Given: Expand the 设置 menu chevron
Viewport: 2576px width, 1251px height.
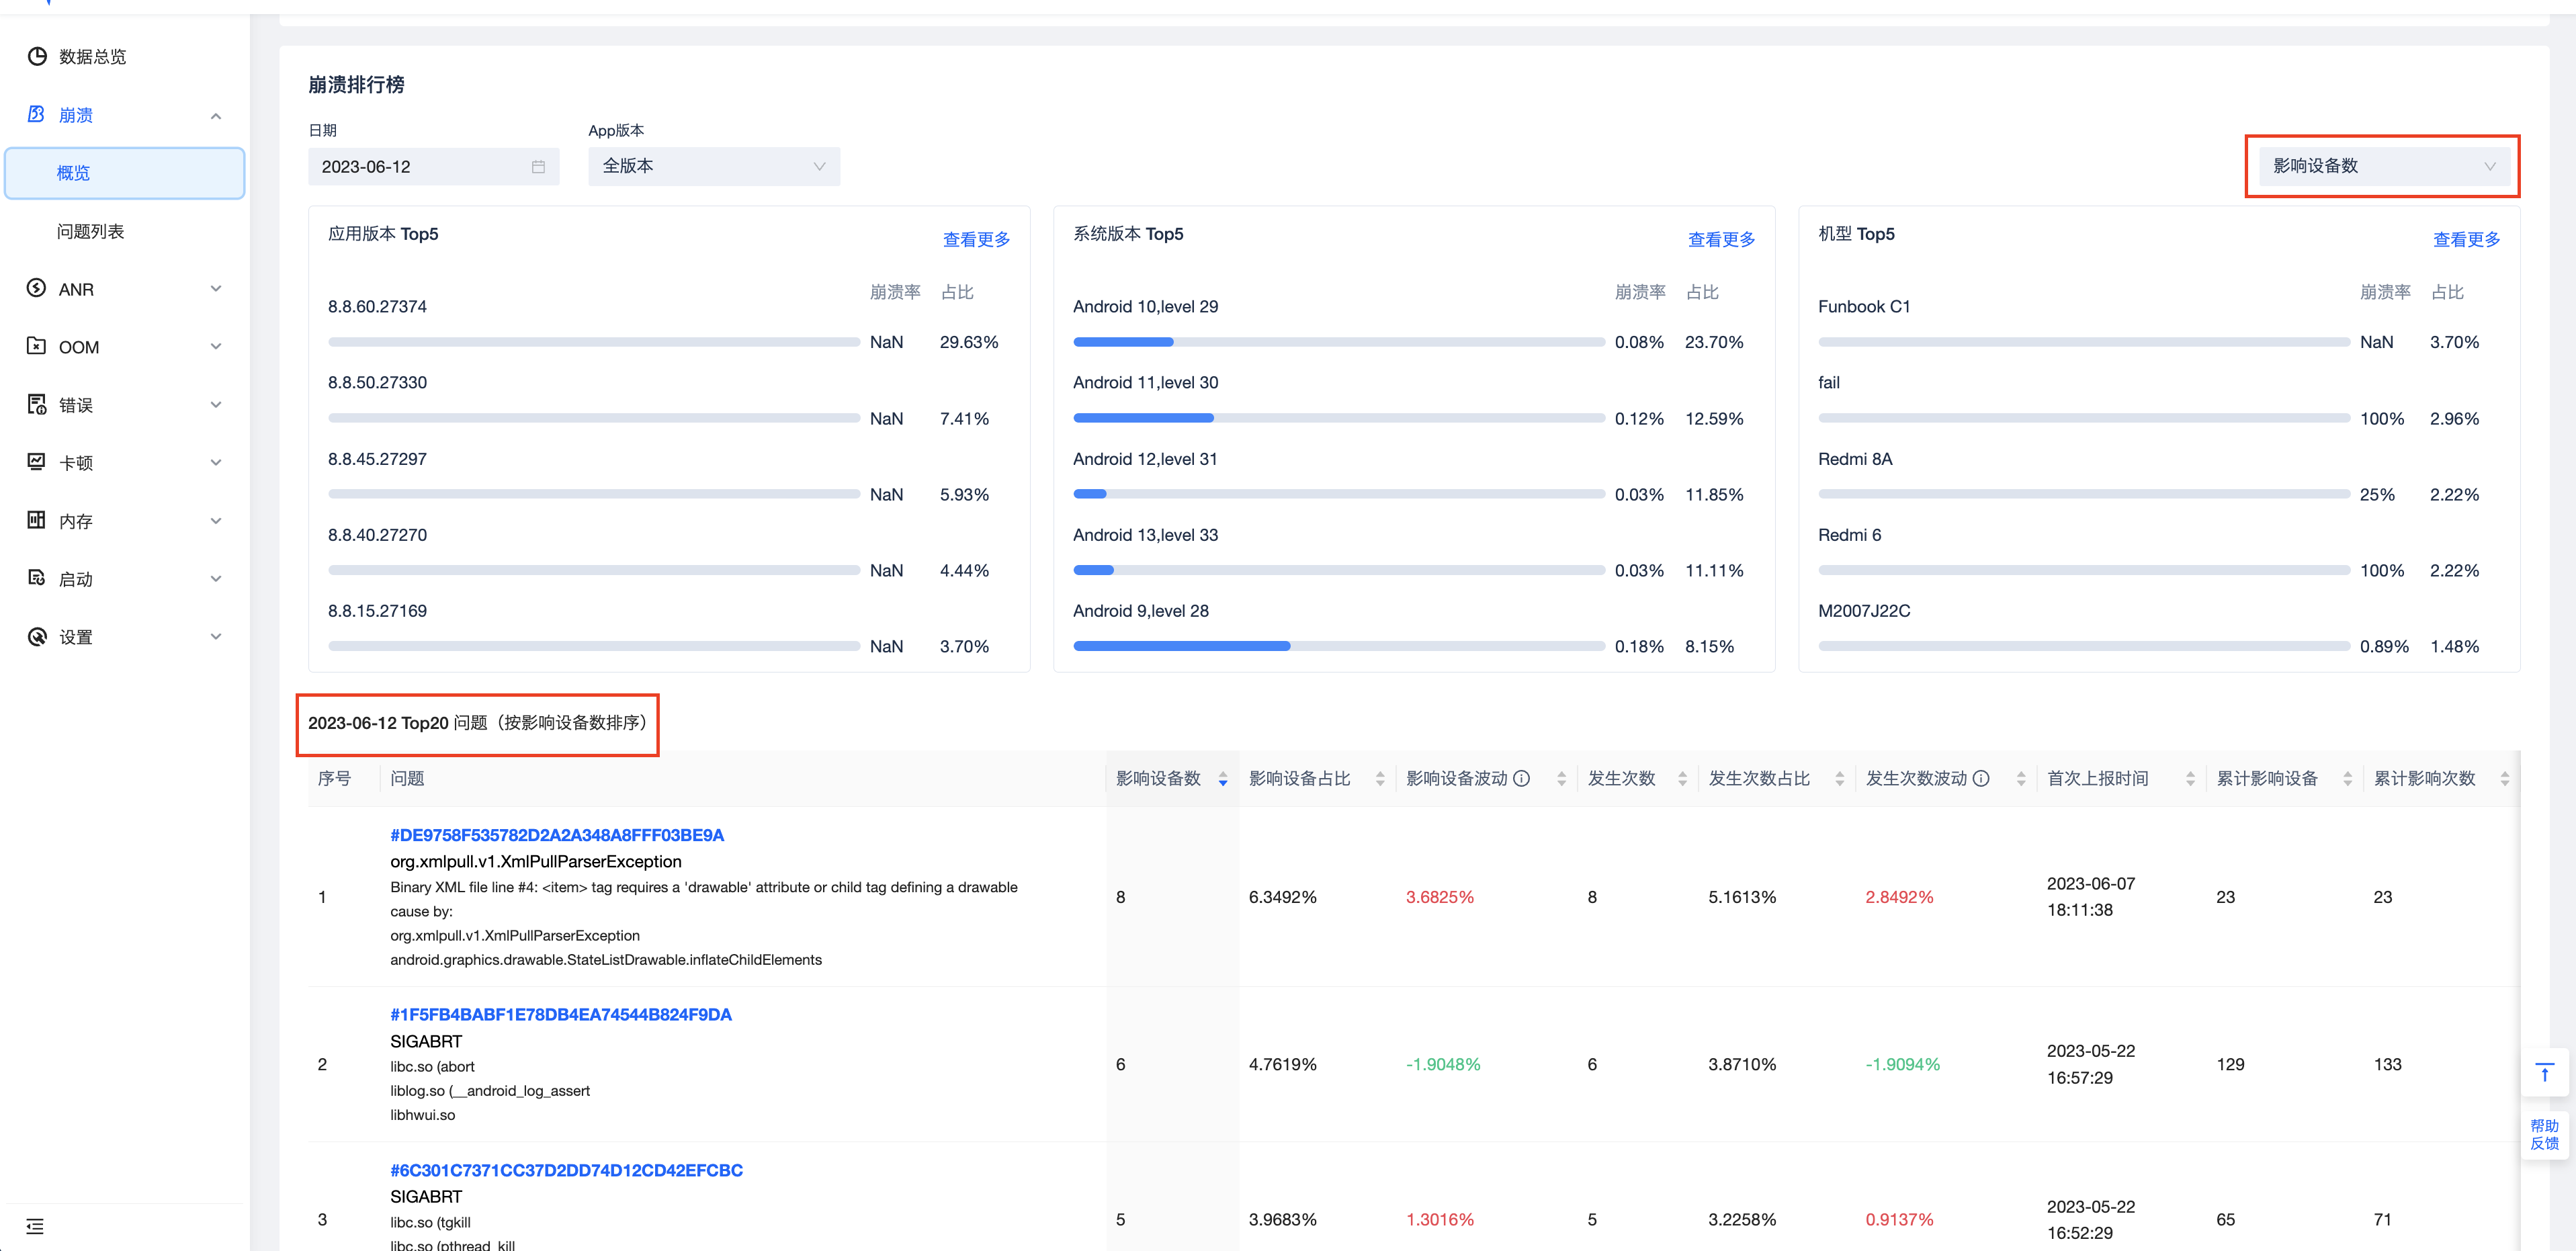Looking at the screenshot, I should click(x=216, y=636).
